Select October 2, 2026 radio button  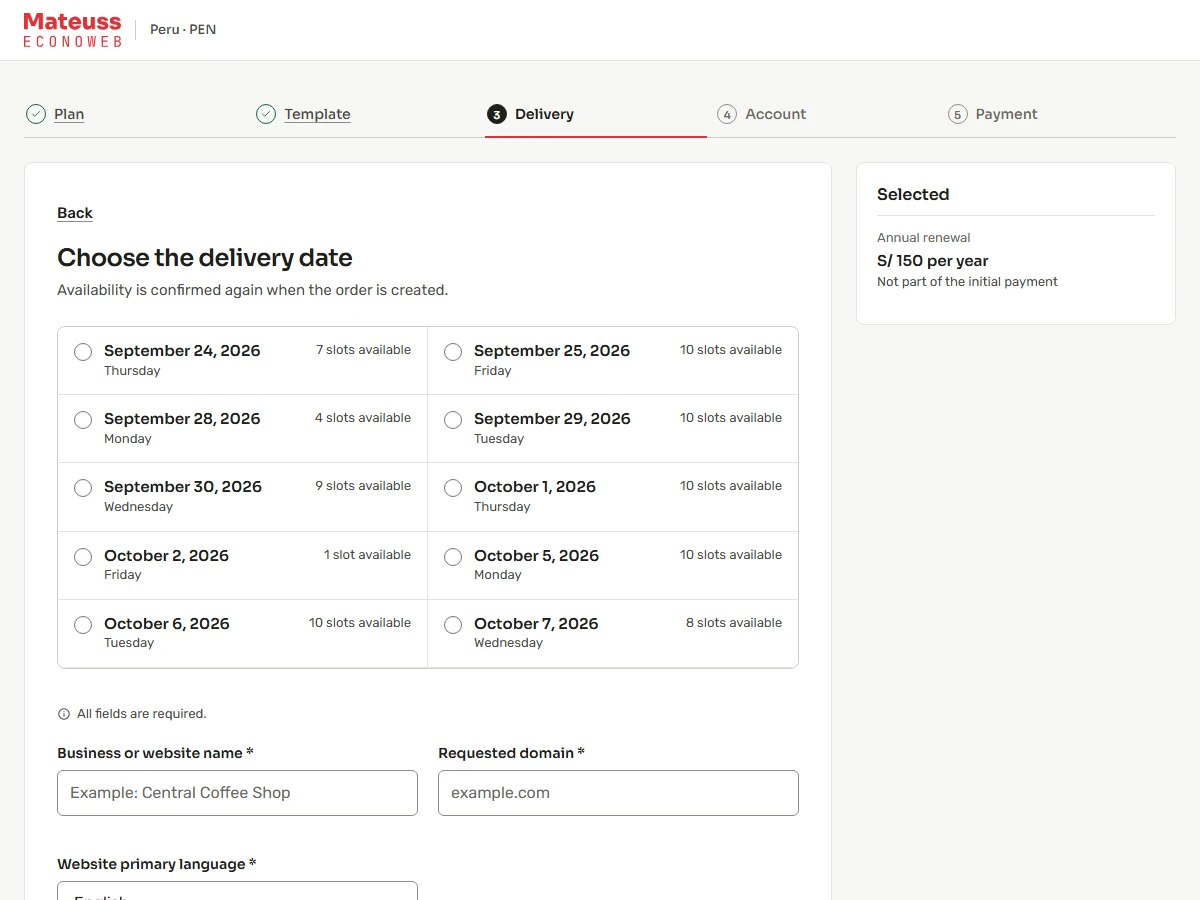pyautogui.click(x=83, y=557)
